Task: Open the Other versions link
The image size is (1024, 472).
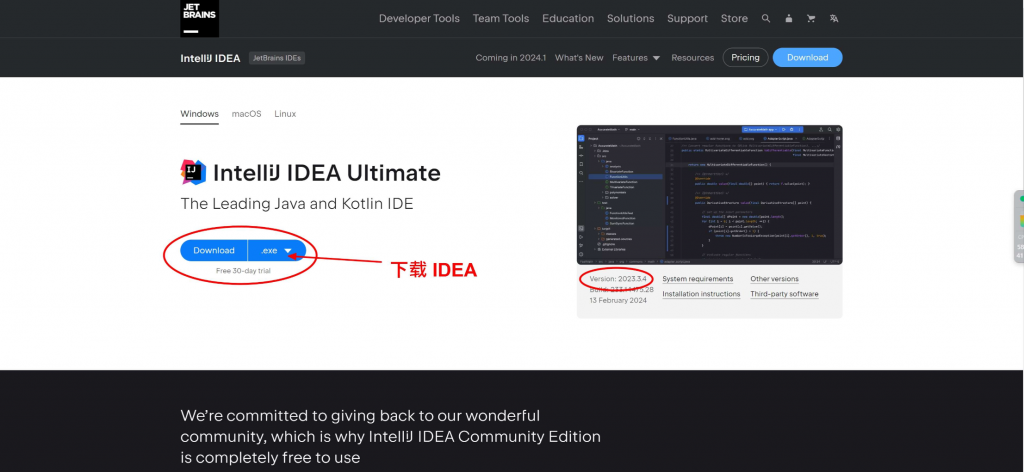Action: click(775, 279)
